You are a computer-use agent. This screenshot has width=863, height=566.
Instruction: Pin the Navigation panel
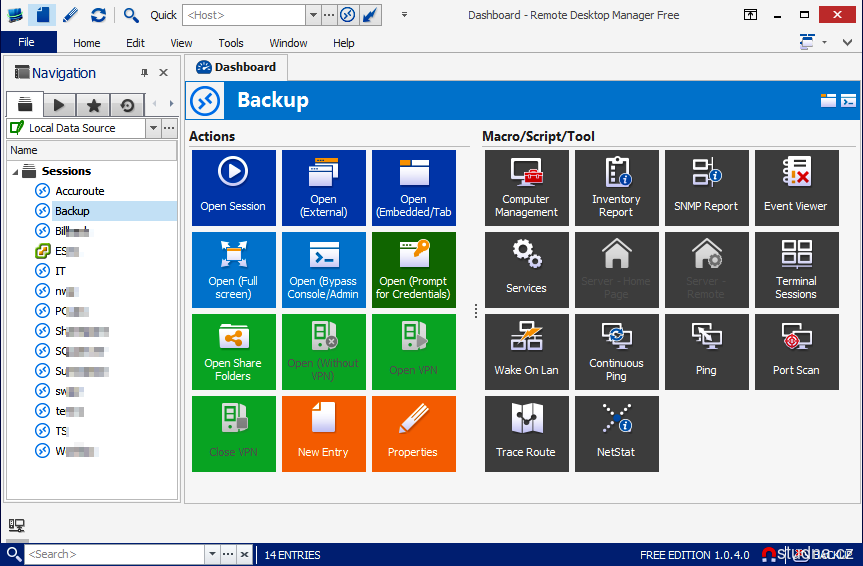[144, 73]
